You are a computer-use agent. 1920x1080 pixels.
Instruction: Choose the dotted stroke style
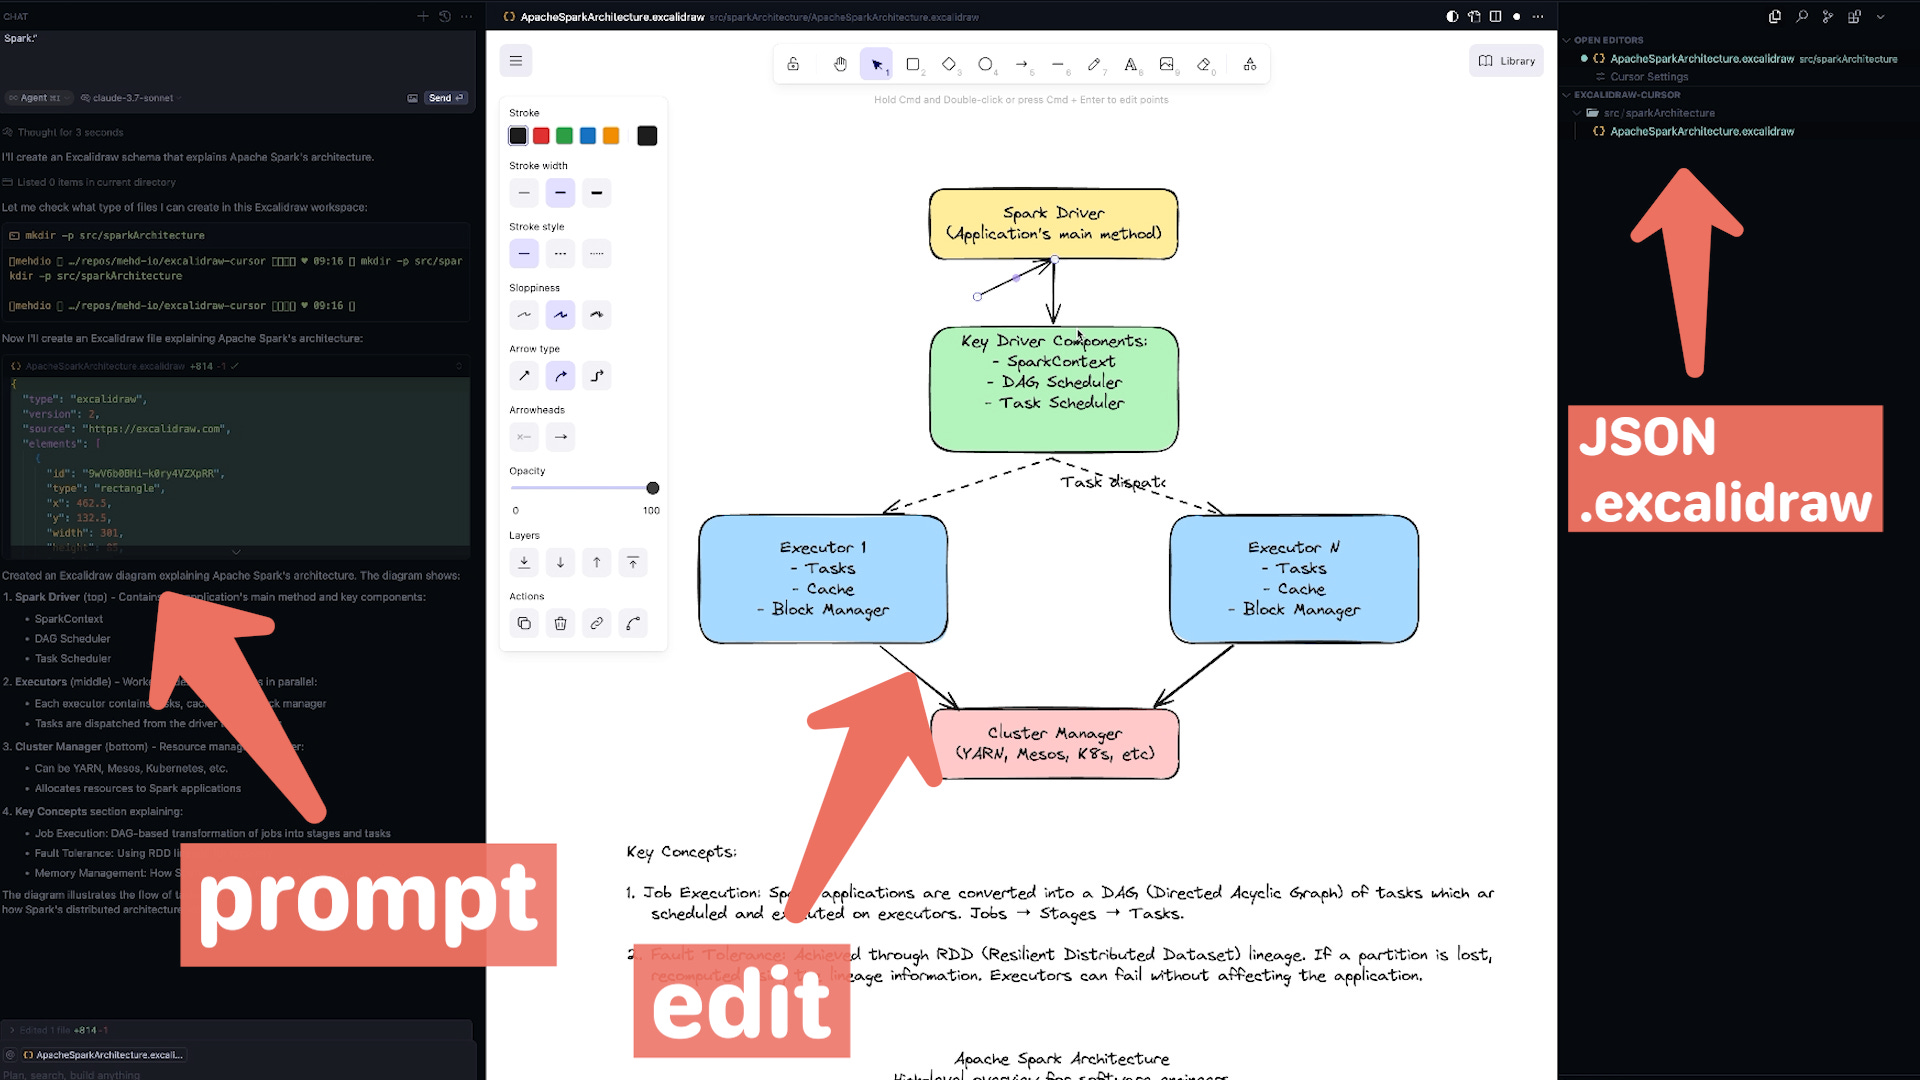click(x=597, y=254)
